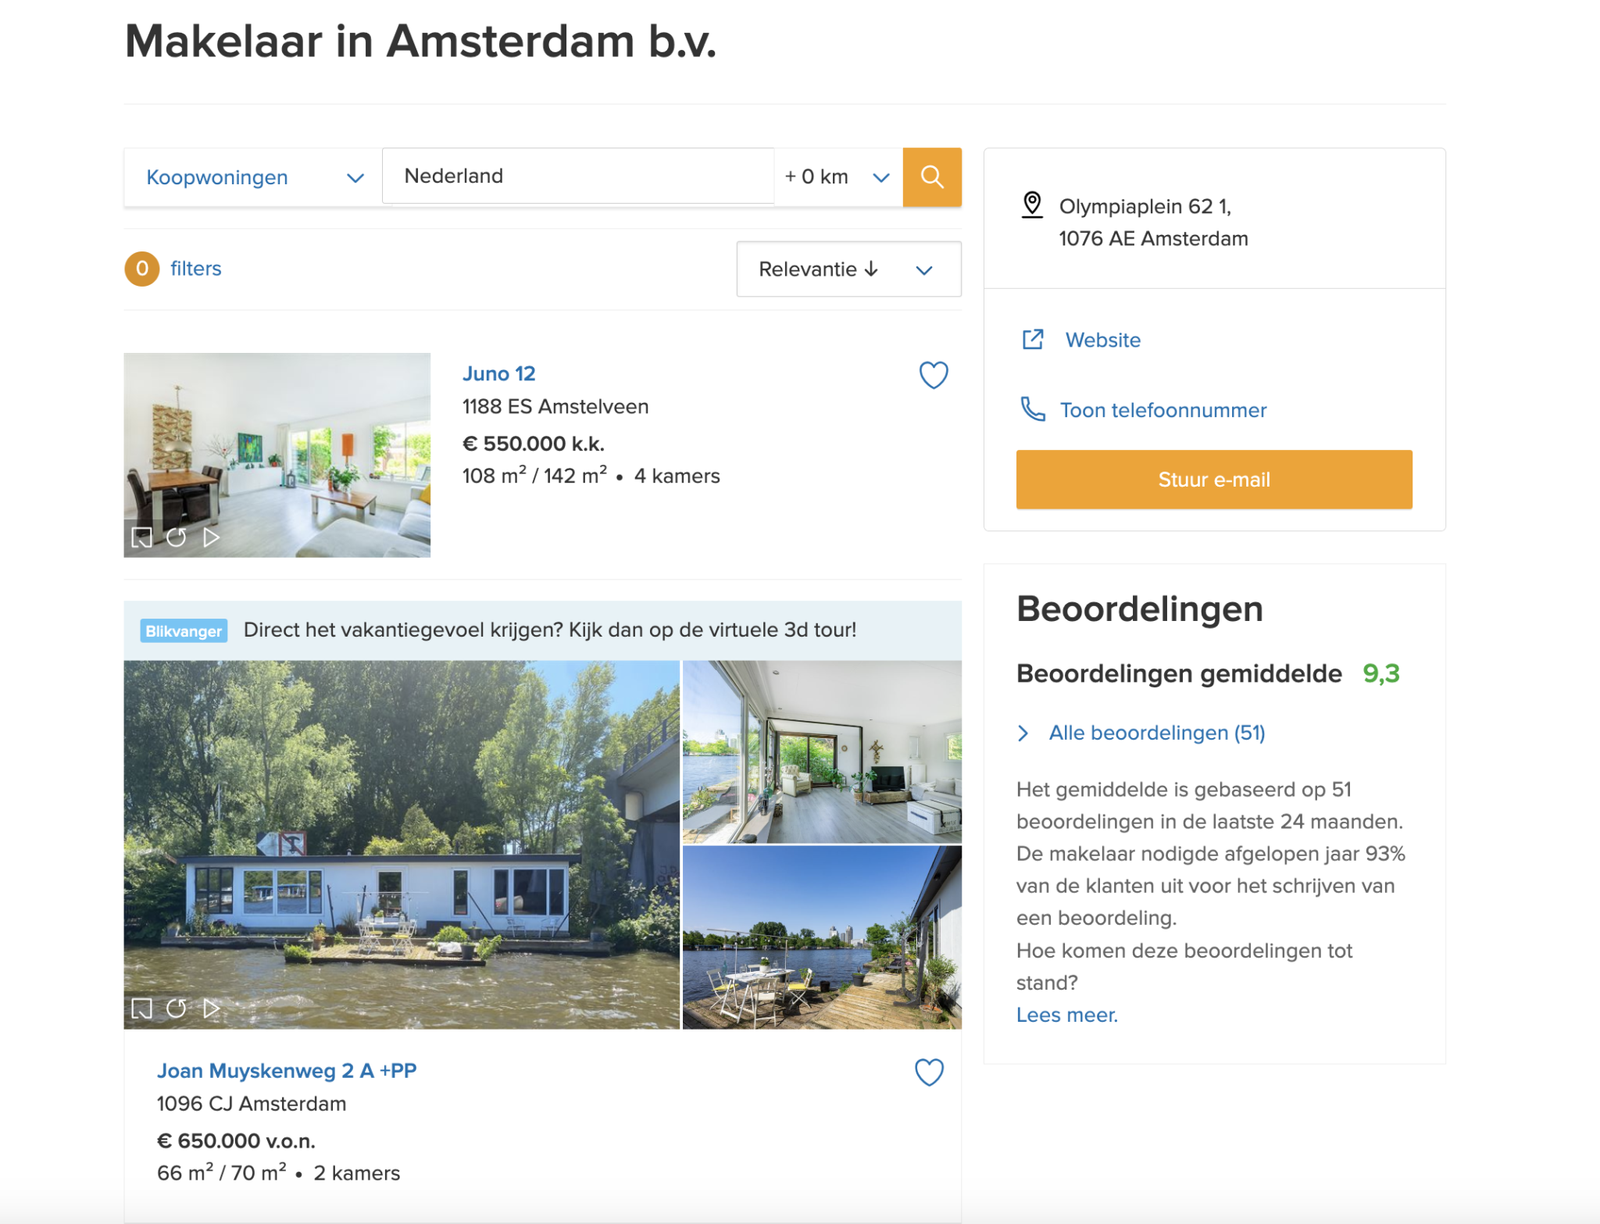Click the Blikvanger label on the highlighted listing
Viewport: 1600px width, 1224px height.
183,630
